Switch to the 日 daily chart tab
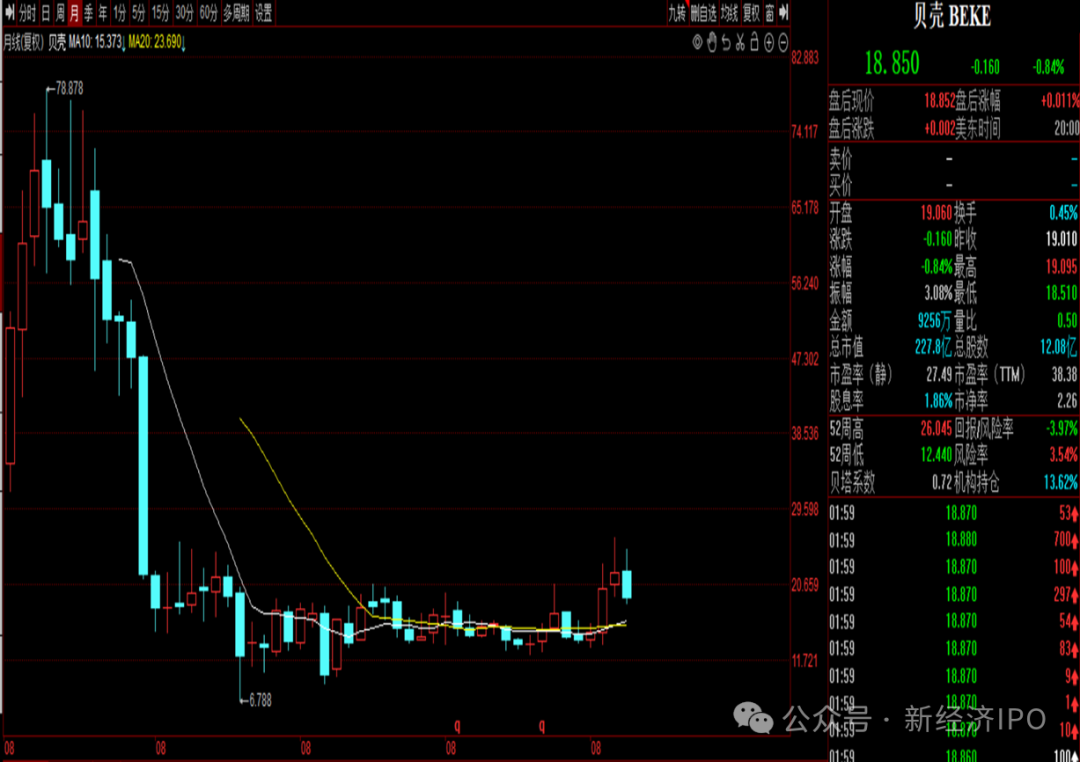The height and width of the screenshot is (762, 1080). pos(45,13)
